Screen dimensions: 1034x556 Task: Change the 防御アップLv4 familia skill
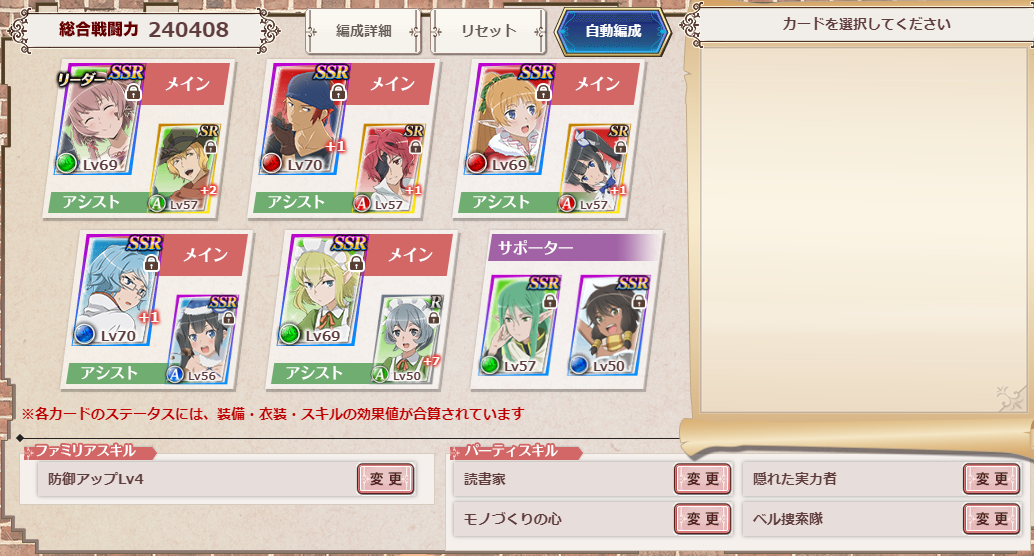[386, 479]
